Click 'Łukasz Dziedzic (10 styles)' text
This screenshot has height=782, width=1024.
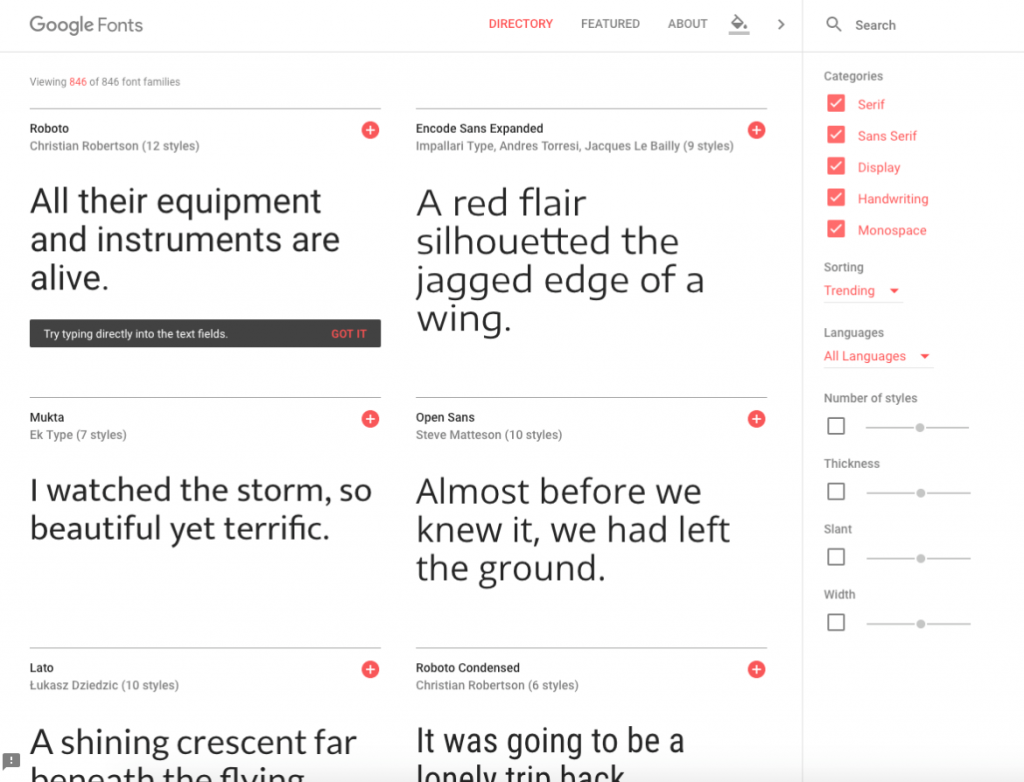pos(104,685)
